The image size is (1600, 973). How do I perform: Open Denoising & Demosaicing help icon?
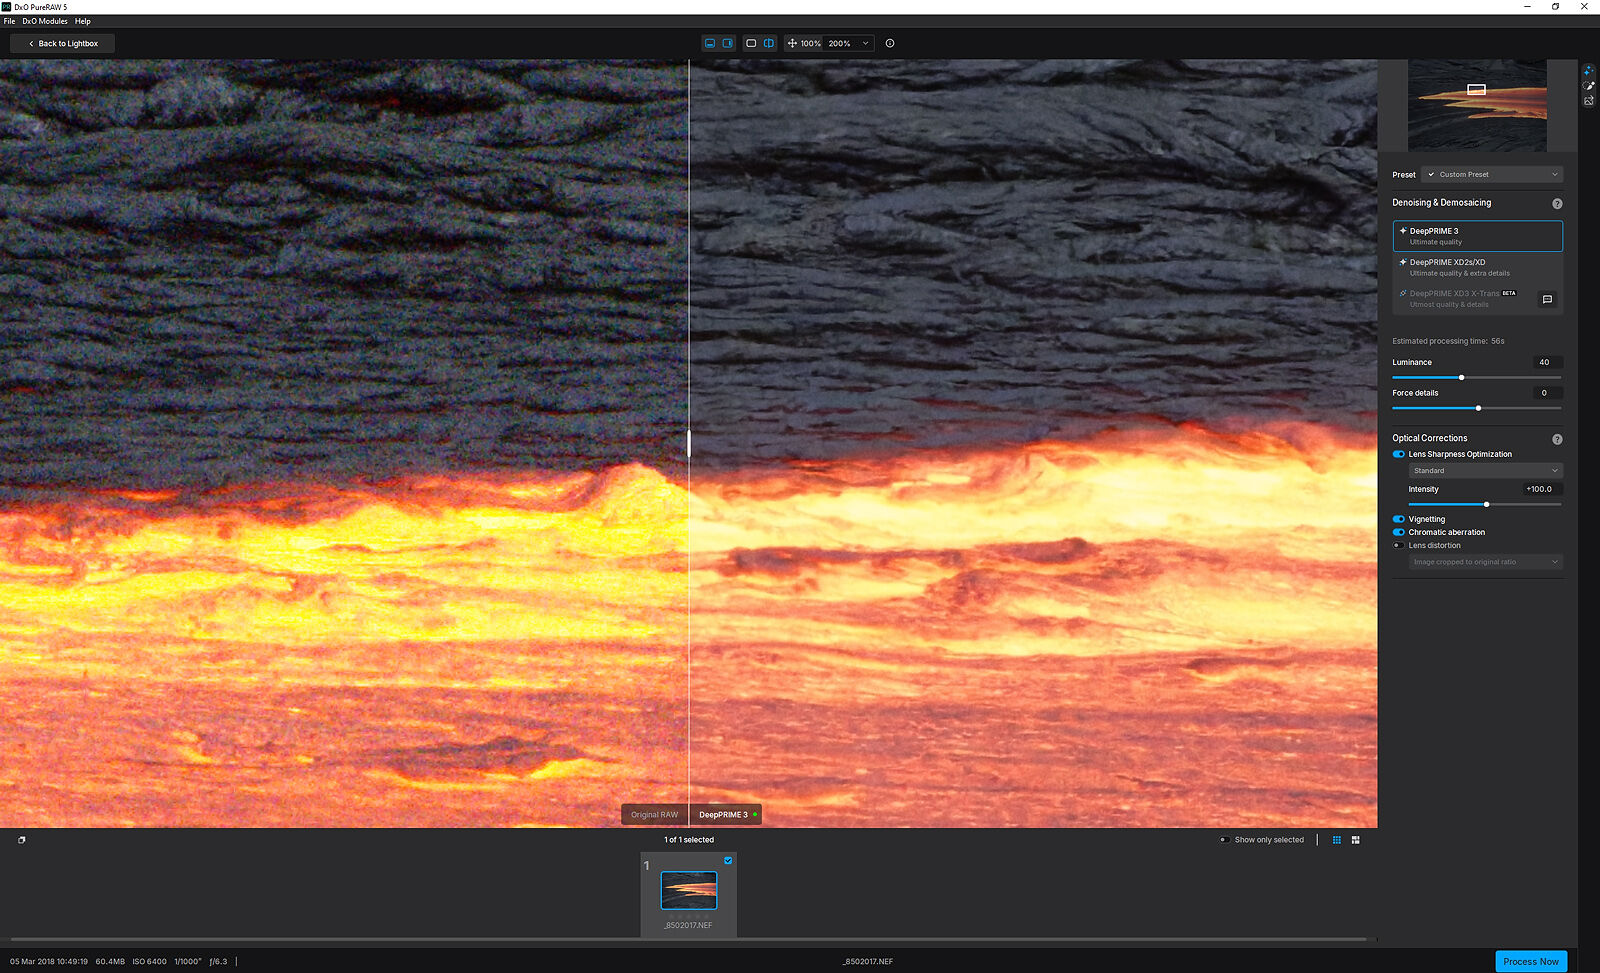pyautogui.click(x=1557, y=203)
